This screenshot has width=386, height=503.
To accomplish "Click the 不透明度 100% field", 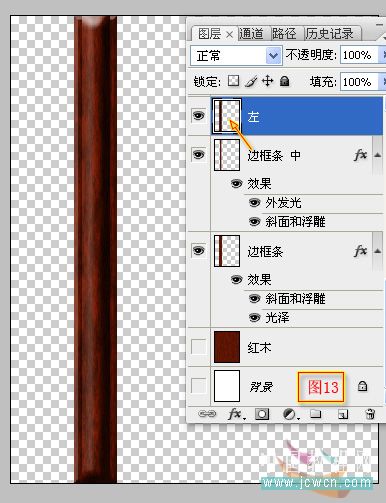I will (x=359, y=55).
